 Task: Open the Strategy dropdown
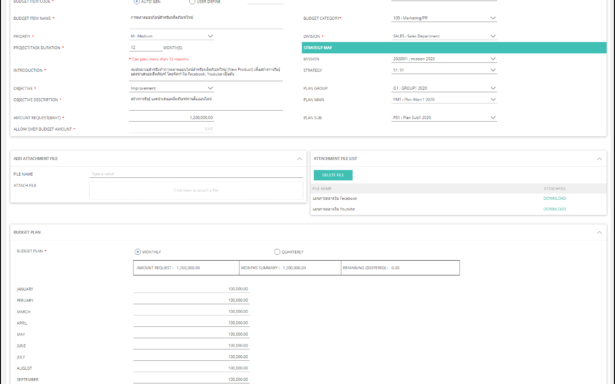pyautogui.click(x=444, y=70)
